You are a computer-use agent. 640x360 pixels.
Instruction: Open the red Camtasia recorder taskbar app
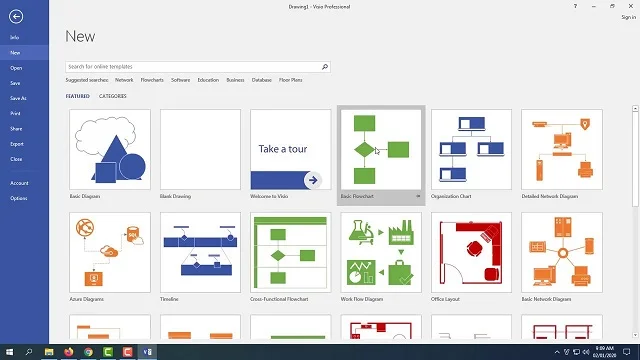tap(127, 352)
